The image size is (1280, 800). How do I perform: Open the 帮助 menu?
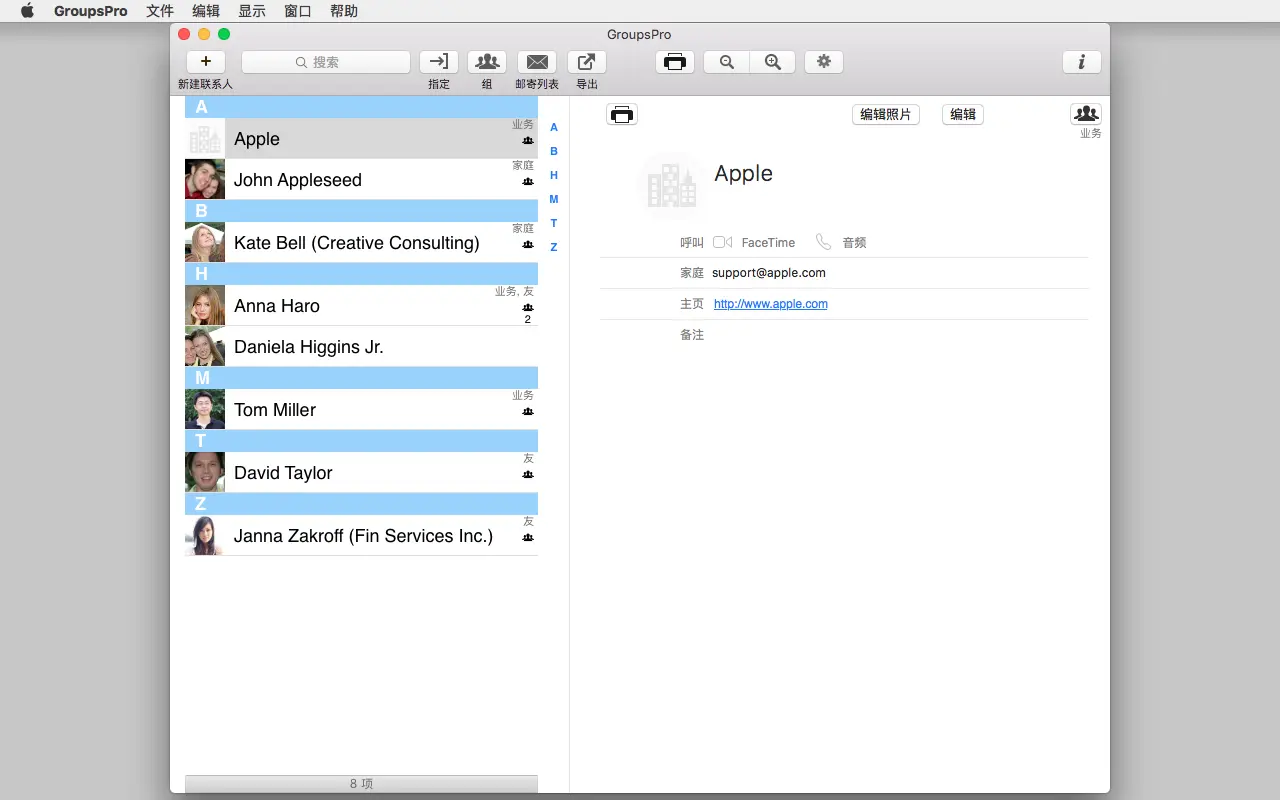point(344,11)
